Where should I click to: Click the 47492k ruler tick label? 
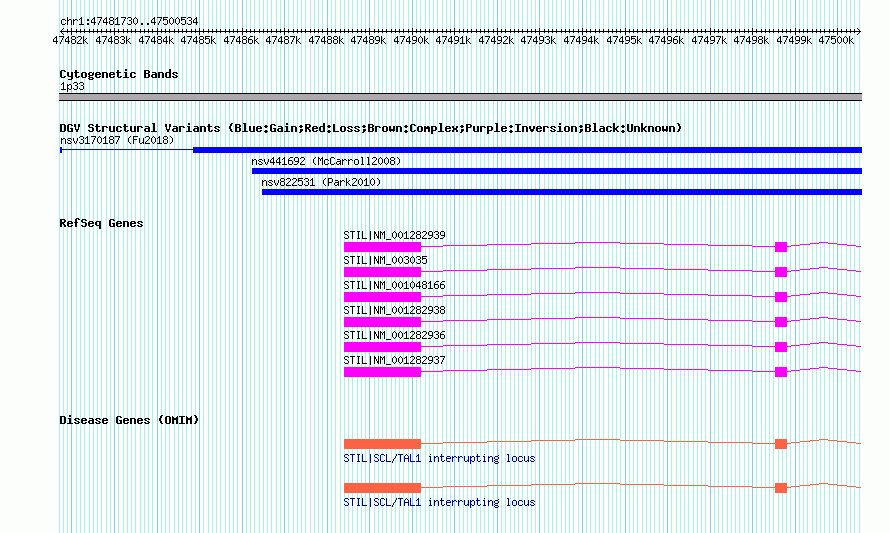pyautogui.click(x=496, y=40)
